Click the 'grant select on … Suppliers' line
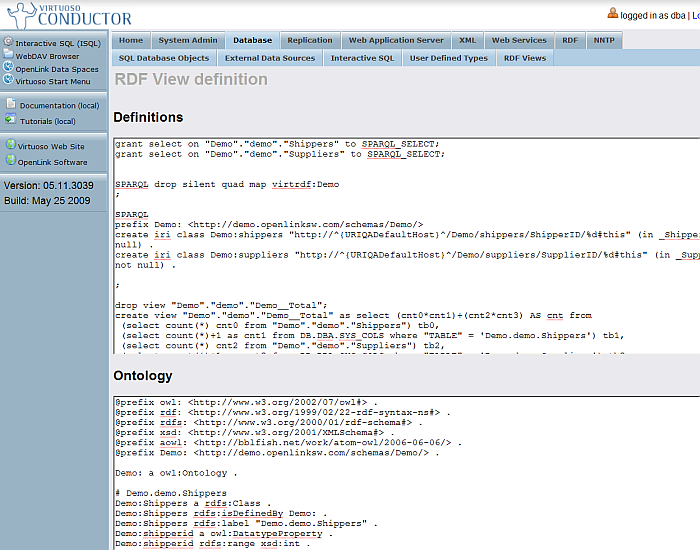 tap(280, 154)
